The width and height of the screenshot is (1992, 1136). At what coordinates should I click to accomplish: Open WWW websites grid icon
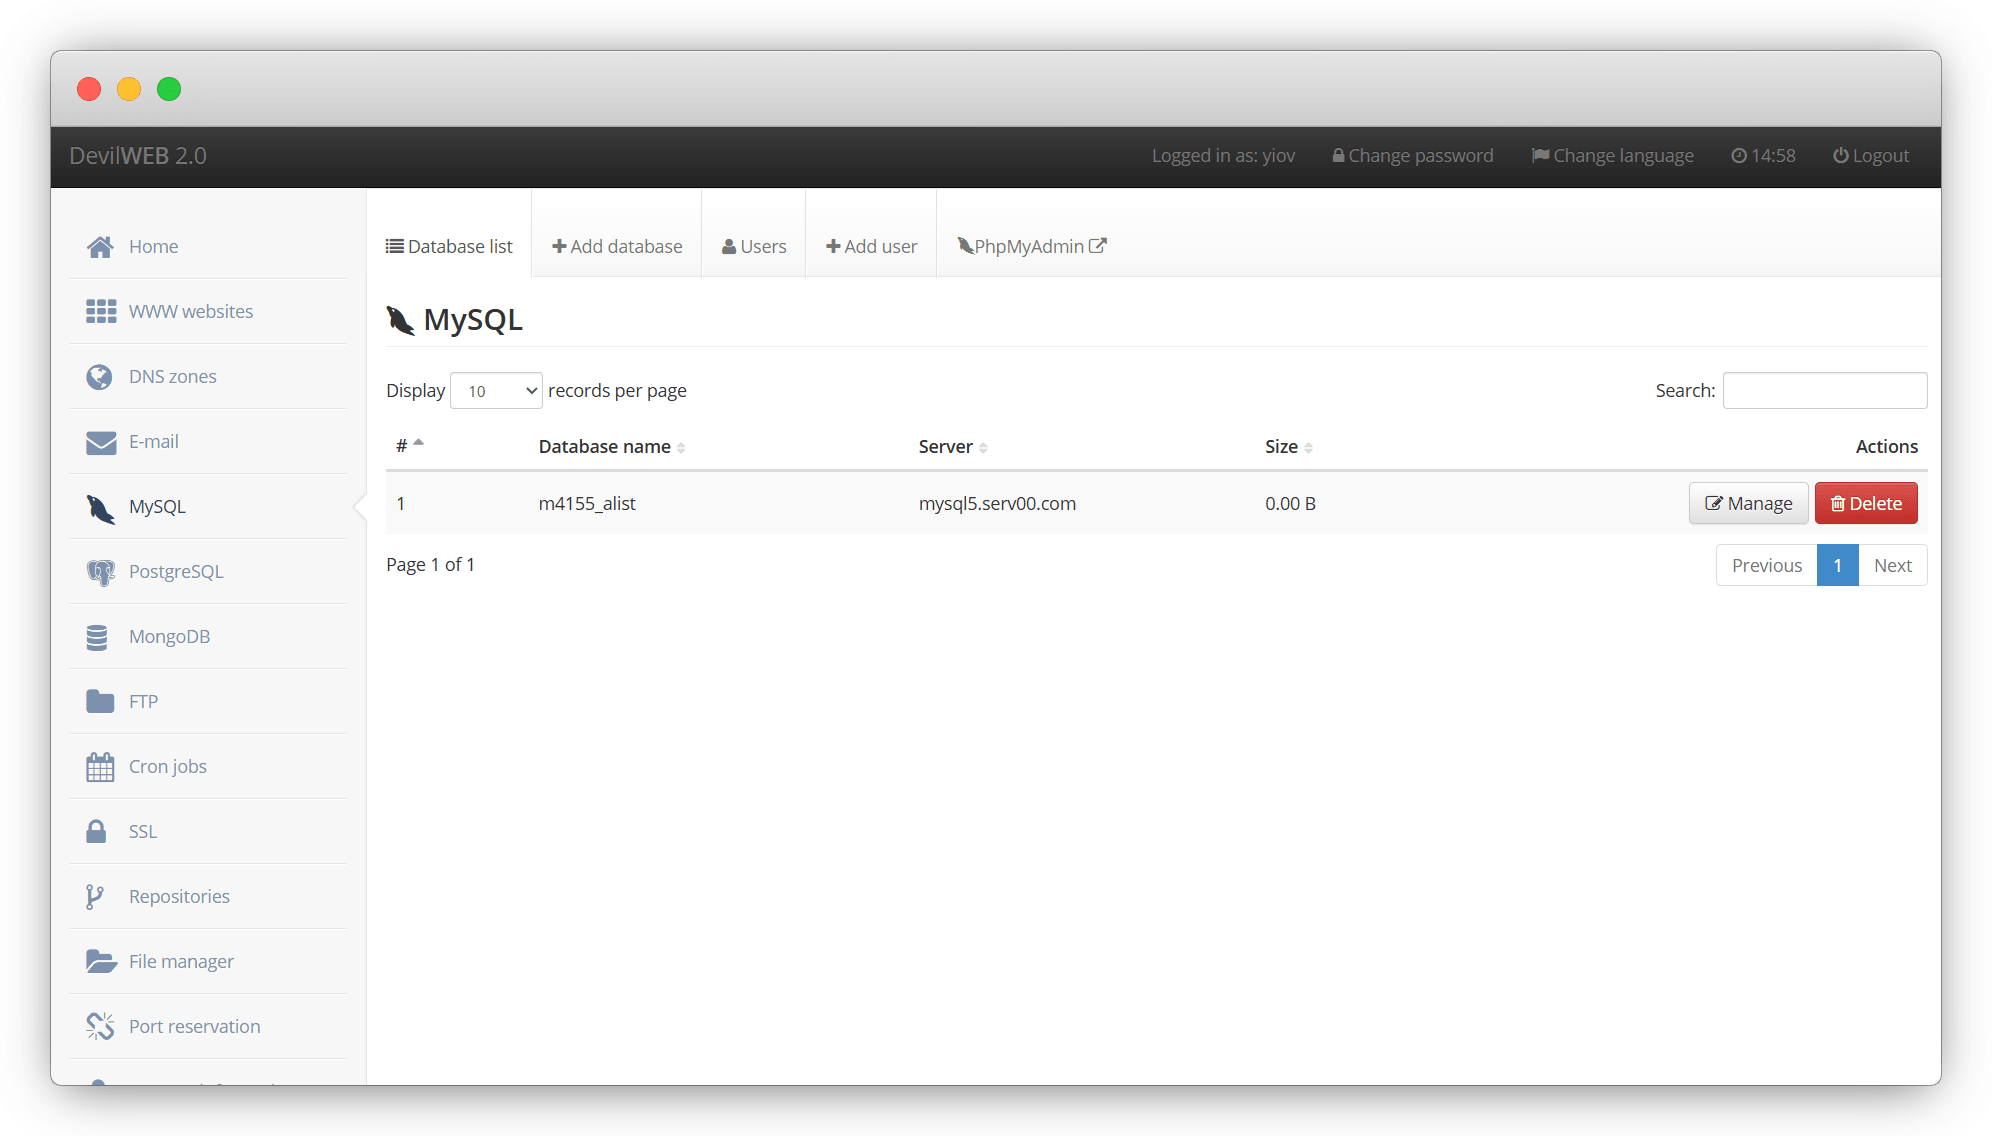click(x=100, y=312)
